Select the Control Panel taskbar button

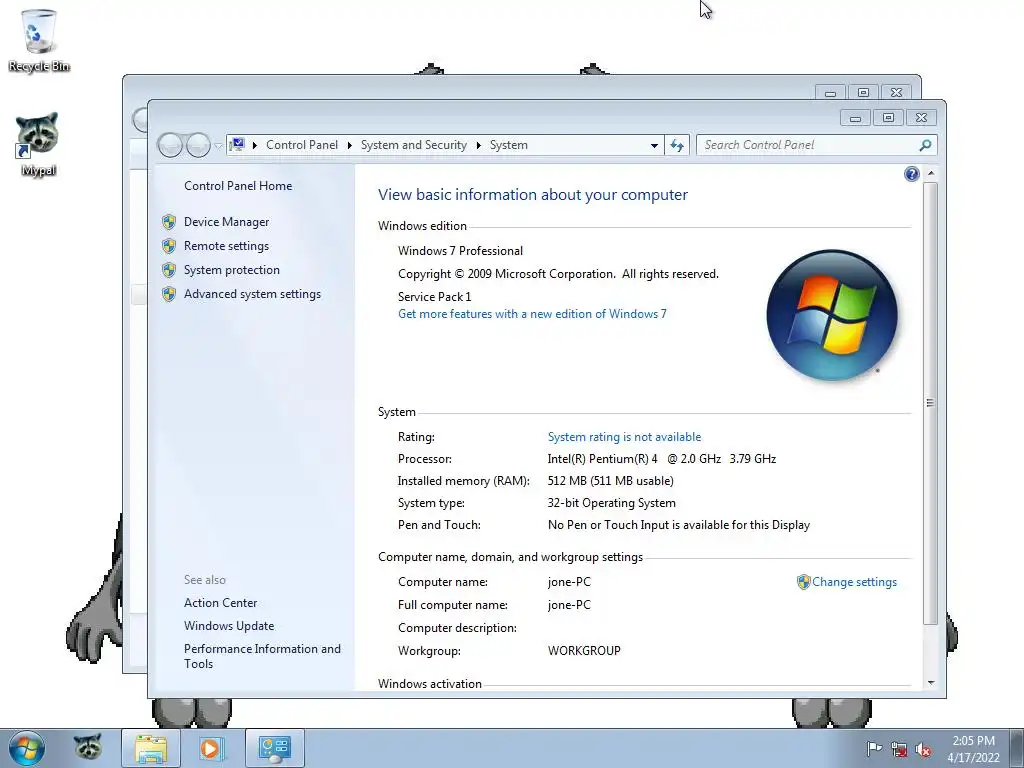[x=275, y=748]
